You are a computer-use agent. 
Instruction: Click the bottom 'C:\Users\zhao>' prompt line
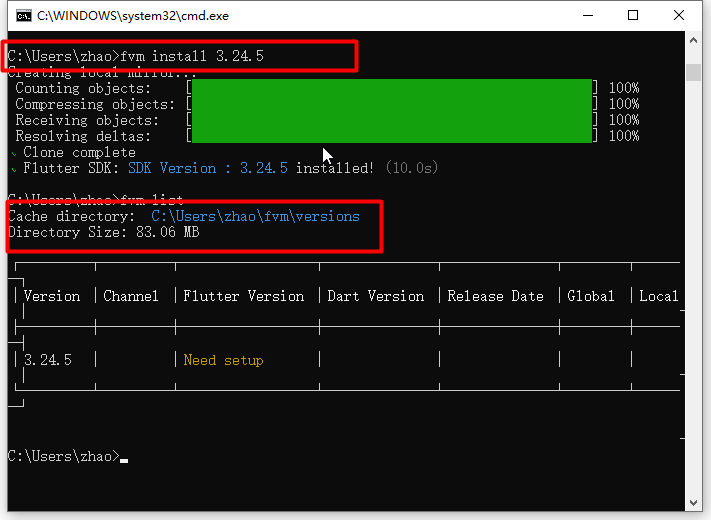click(68, 456)
